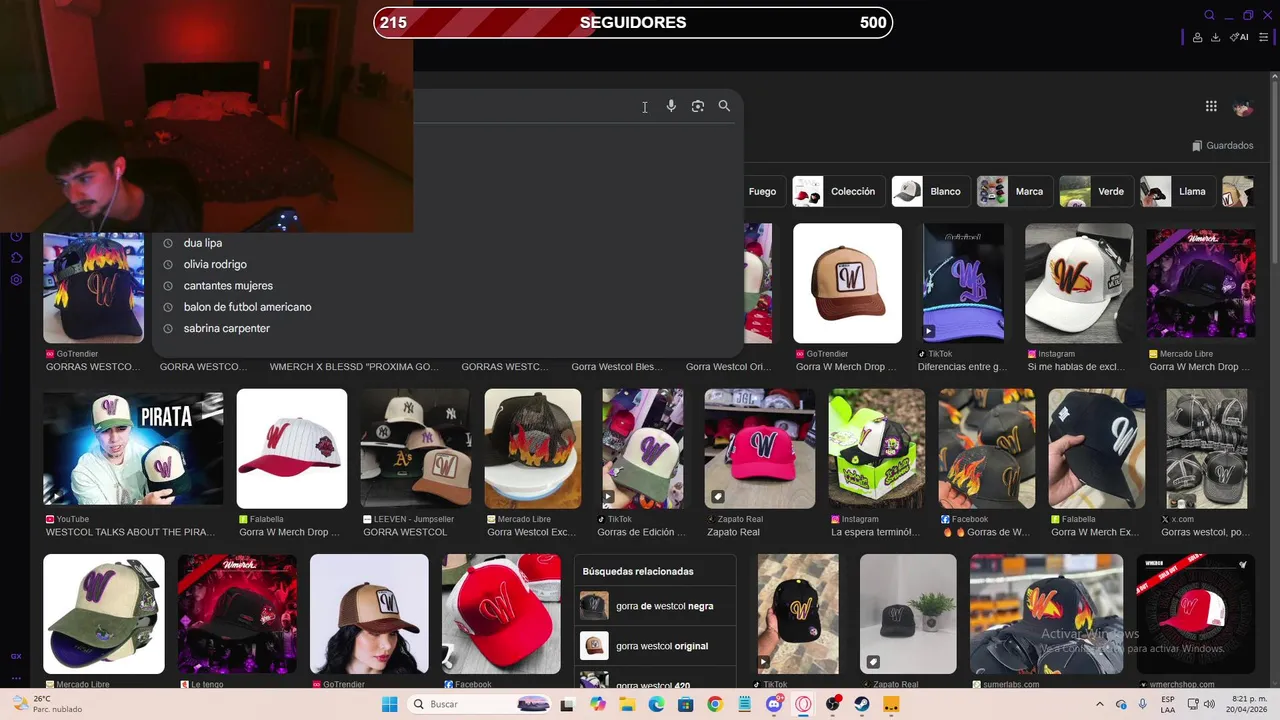Show hidden system tray icons

[x=1100, y=705]
